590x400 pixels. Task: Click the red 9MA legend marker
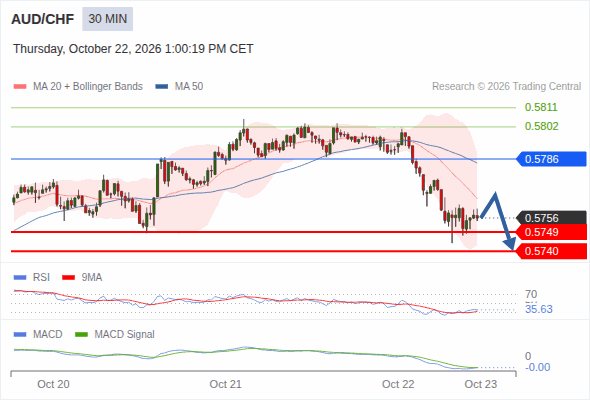tap(68, 278)
